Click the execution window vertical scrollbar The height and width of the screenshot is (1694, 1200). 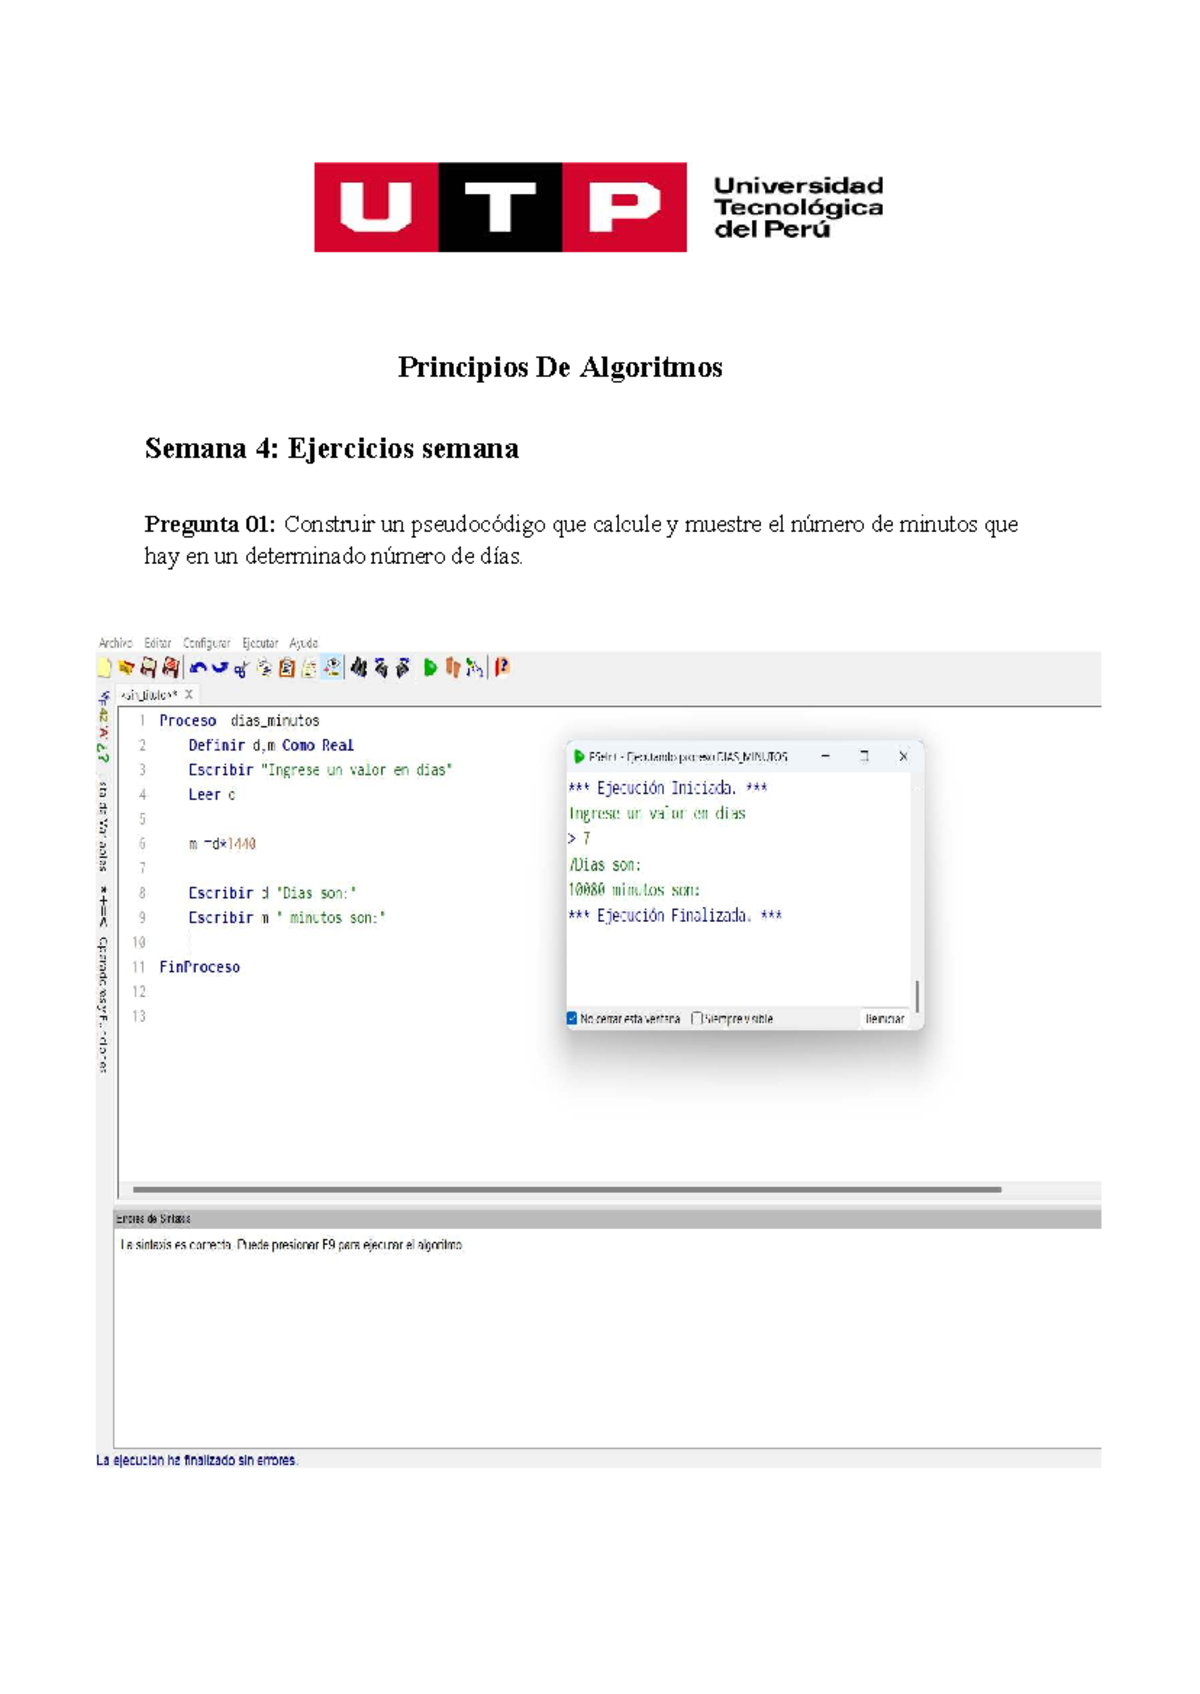tap(917, 995)
